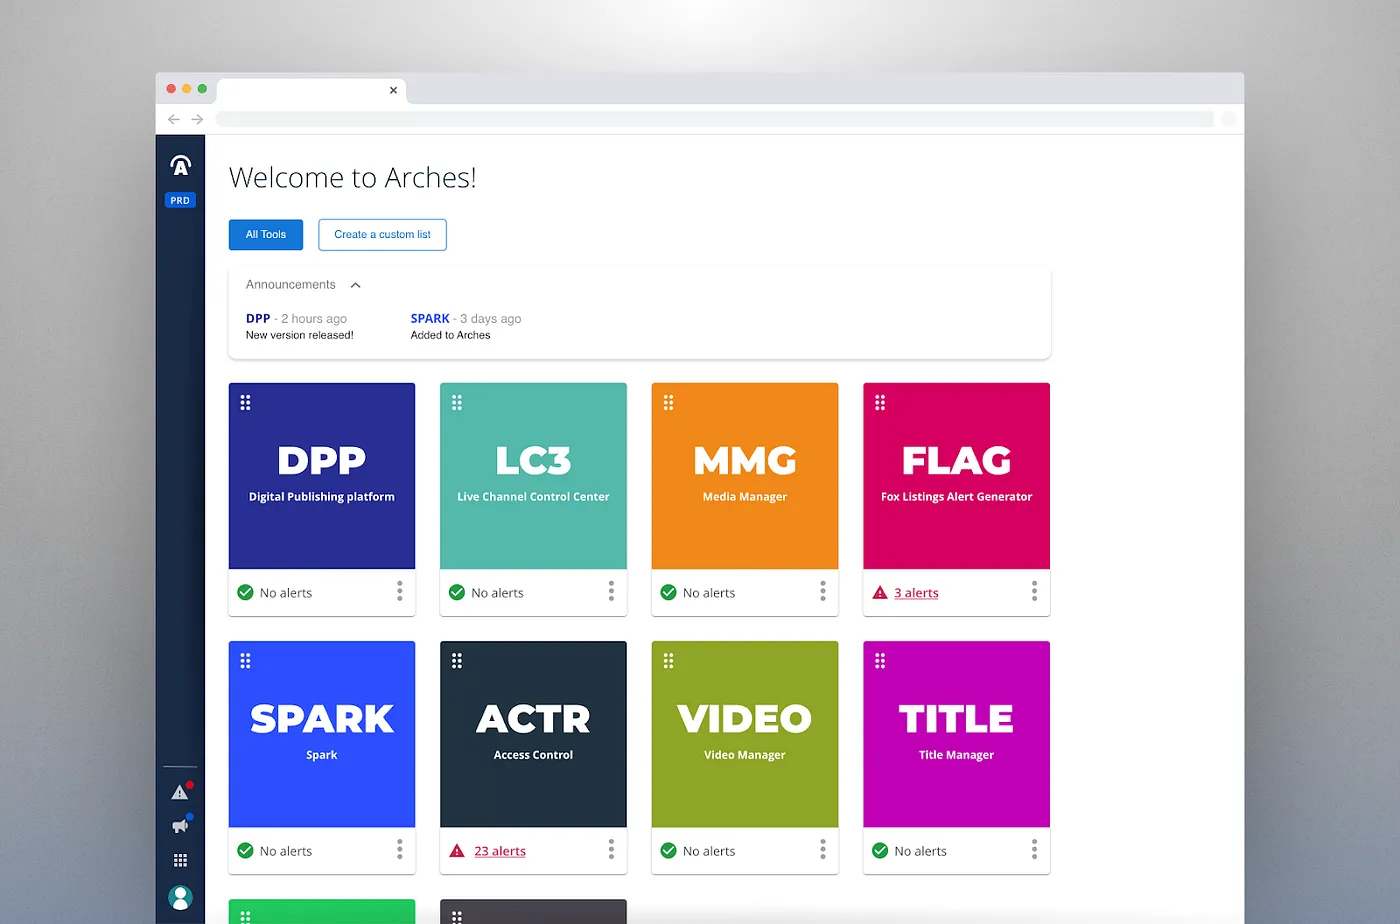This screenshot has height=924, width=1400.
Task: Open the FLAG Fox Listings Alert Generator tile
Action: coord(956,476)
